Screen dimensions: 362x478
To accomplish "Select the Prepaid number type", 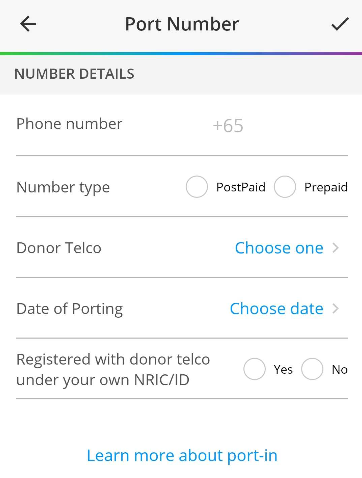I will pos(285,187).
